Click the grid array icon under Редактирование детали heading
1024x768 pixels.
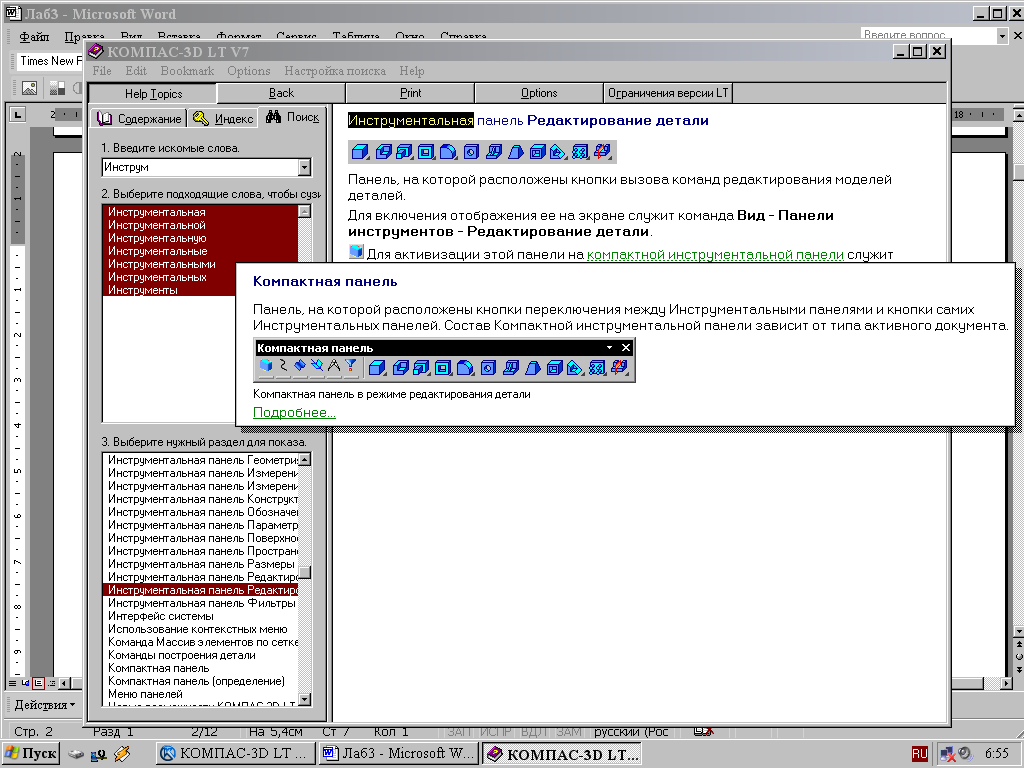(580, 152)
